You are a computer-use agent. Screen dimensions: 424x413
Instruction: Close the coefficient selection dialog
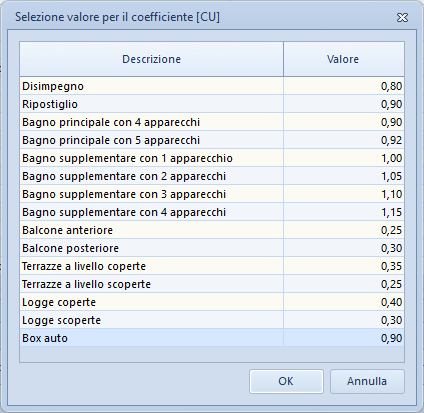pos(402,17)
